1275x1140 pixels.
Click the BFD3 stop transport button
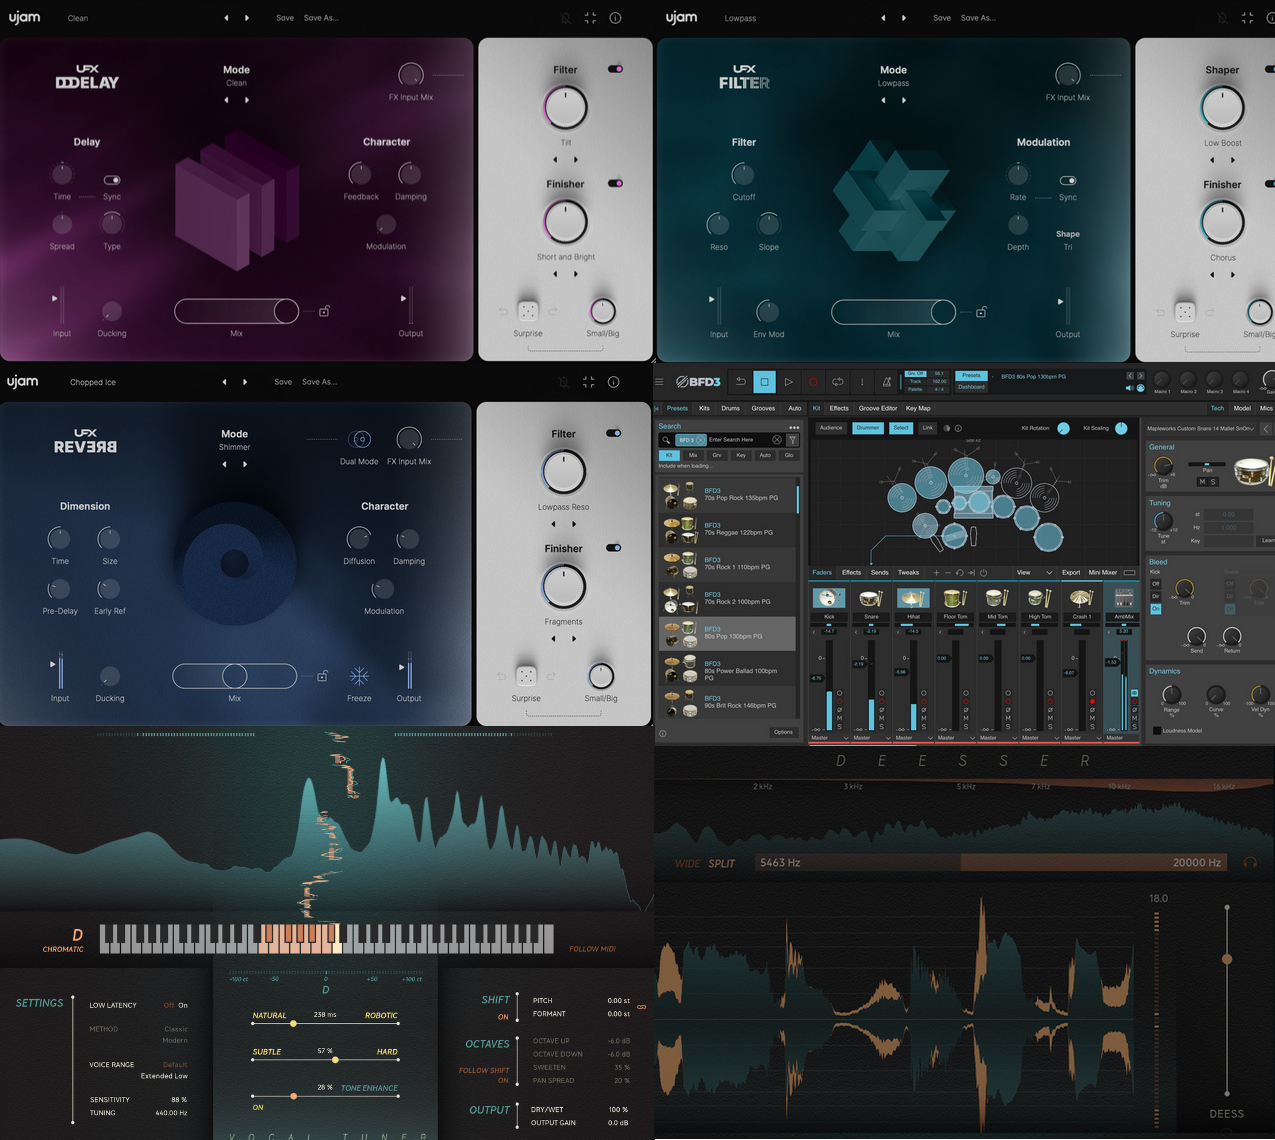(764, 381)
